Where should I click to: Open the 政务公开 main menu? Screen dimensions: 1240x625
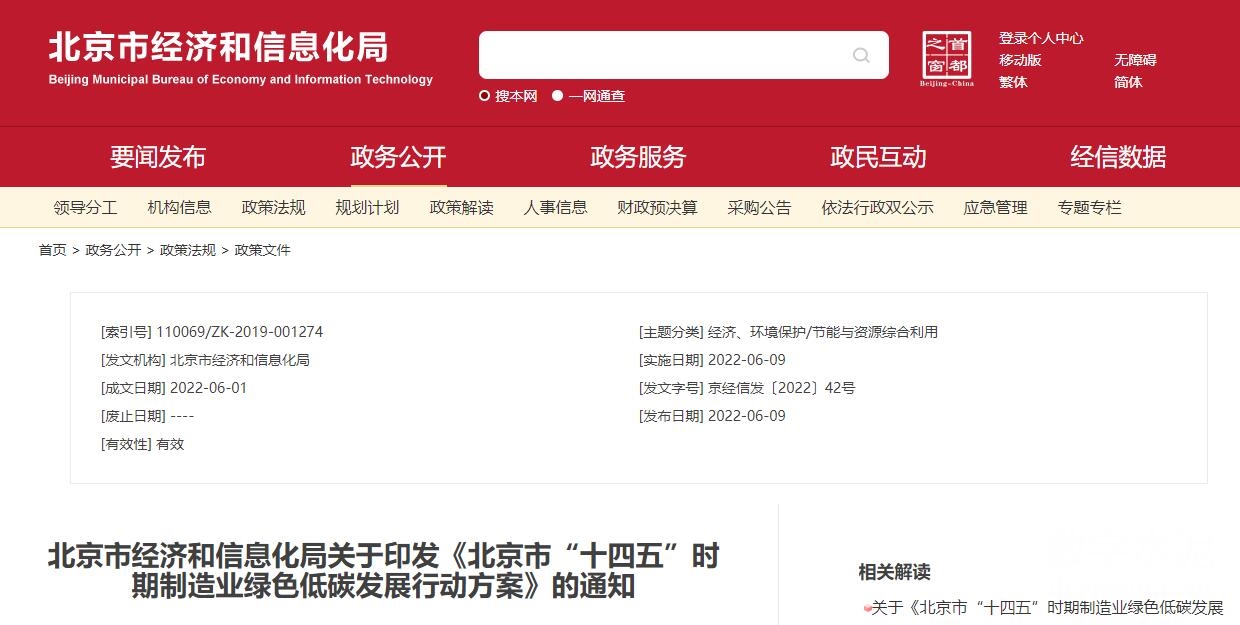coord(398,157)
